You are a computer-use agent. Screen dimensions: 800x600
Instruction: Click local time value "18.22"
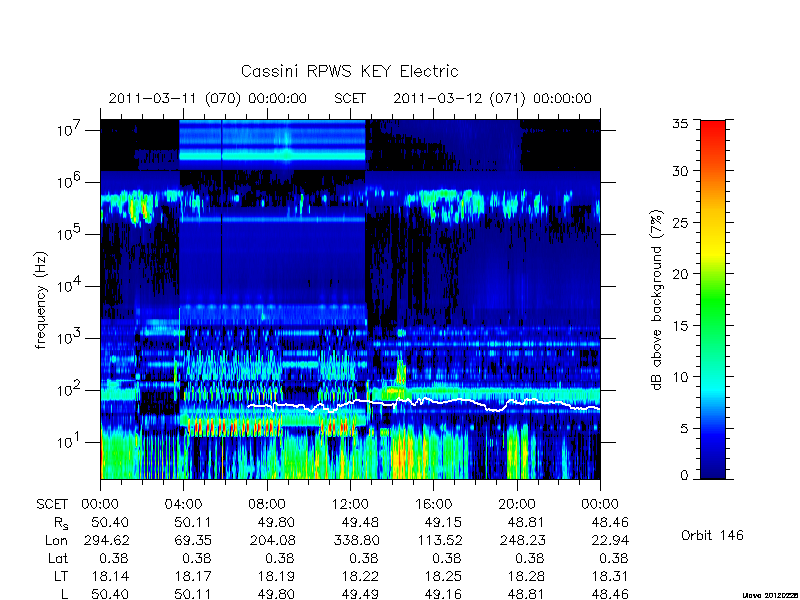[360, 577]
